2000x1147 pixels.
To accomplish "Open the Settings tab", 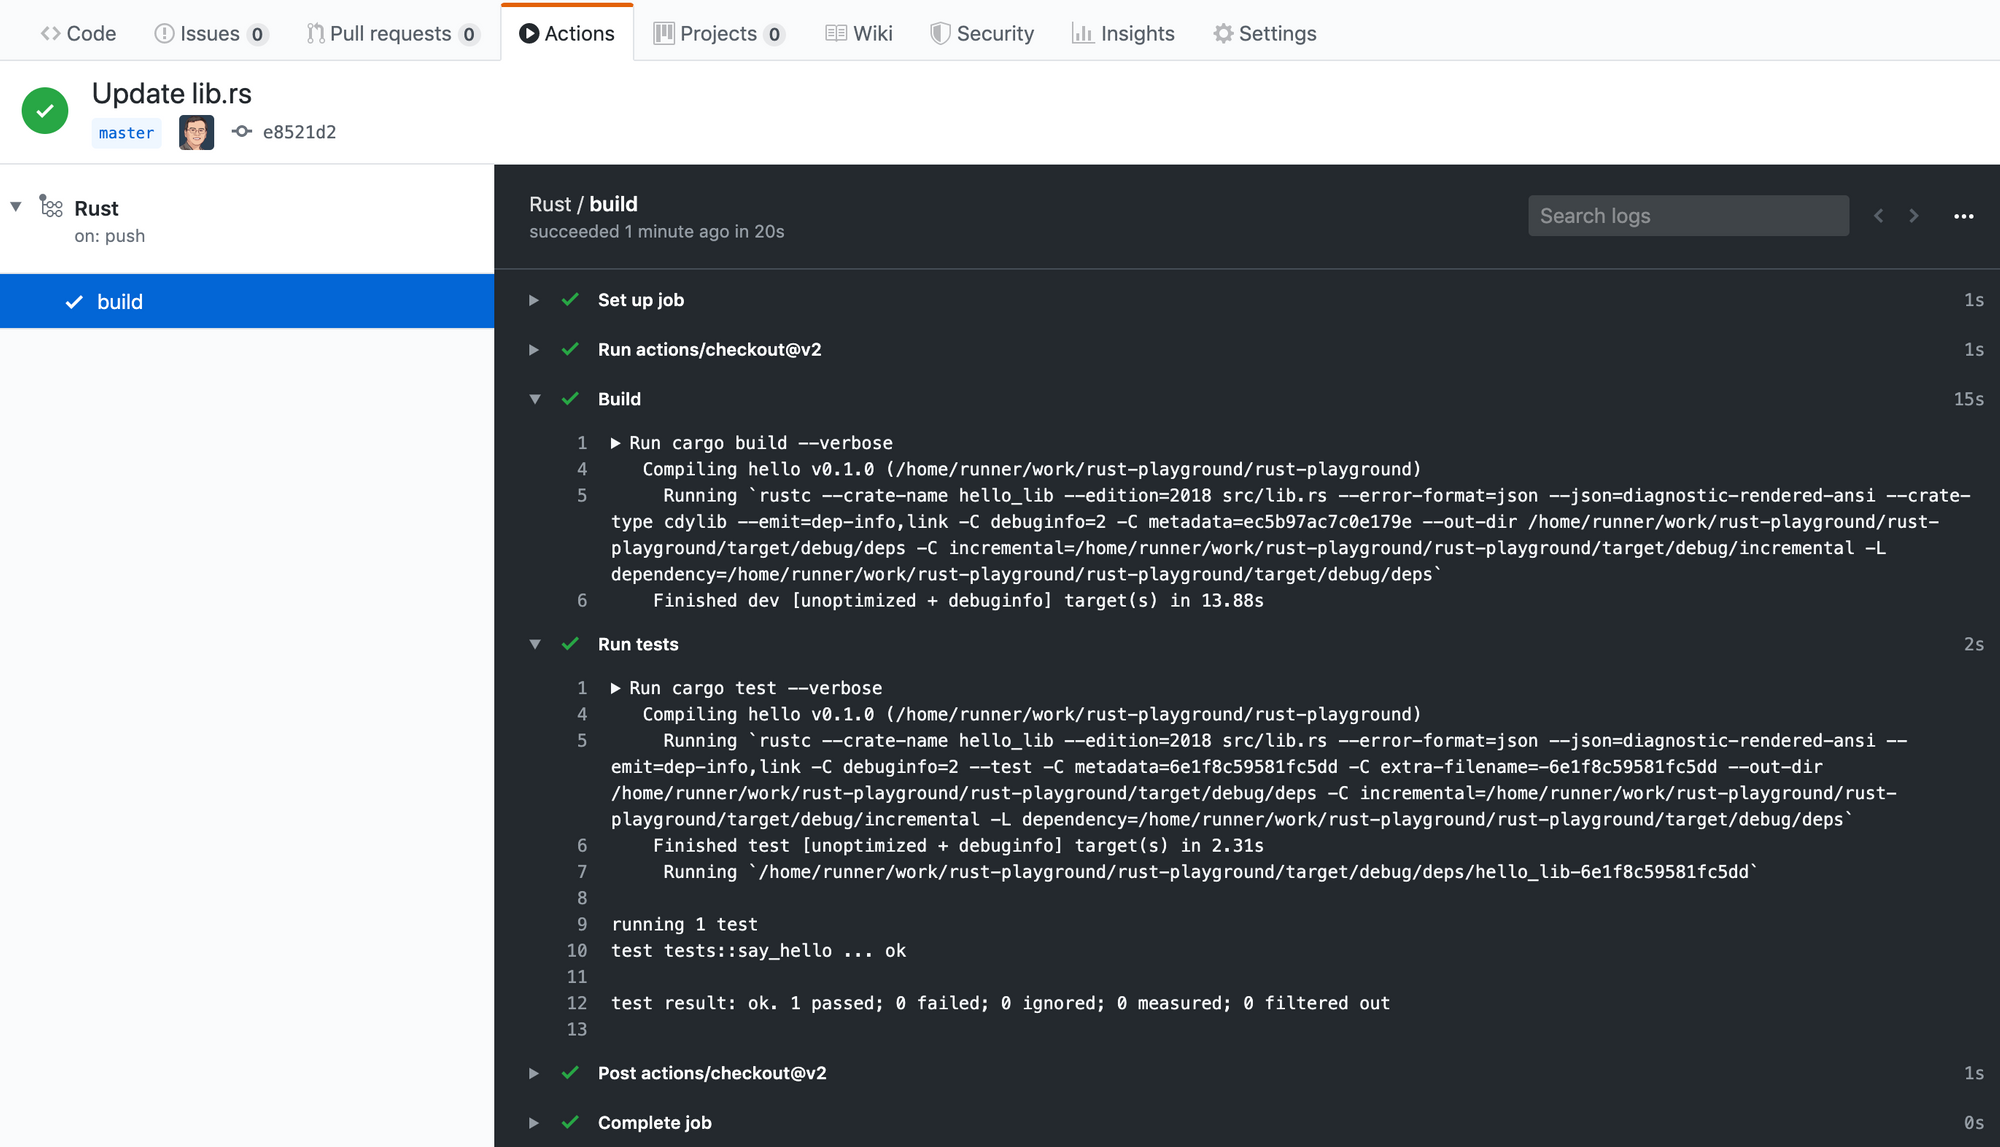I will point(1265,33).
